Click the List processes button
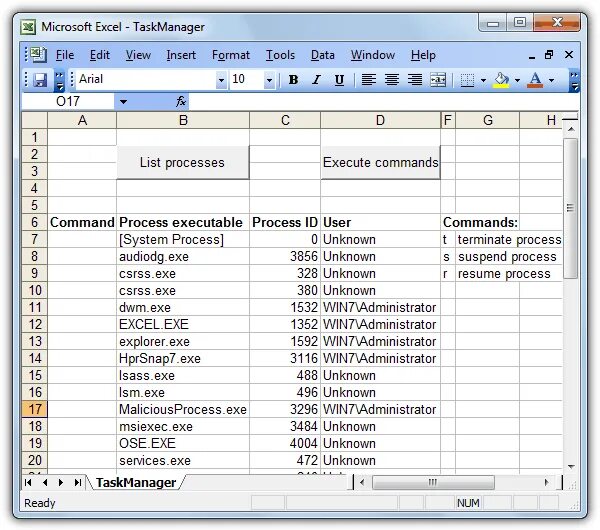Screen dimensions: 600x530 [183, 162]
